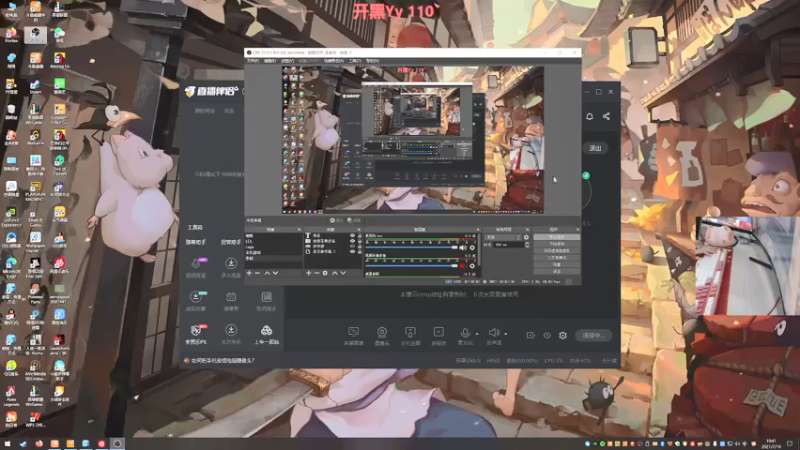Click share icon in streaming companion window
The height and width of the screenshot is (450, 800).
click(606, 116)
